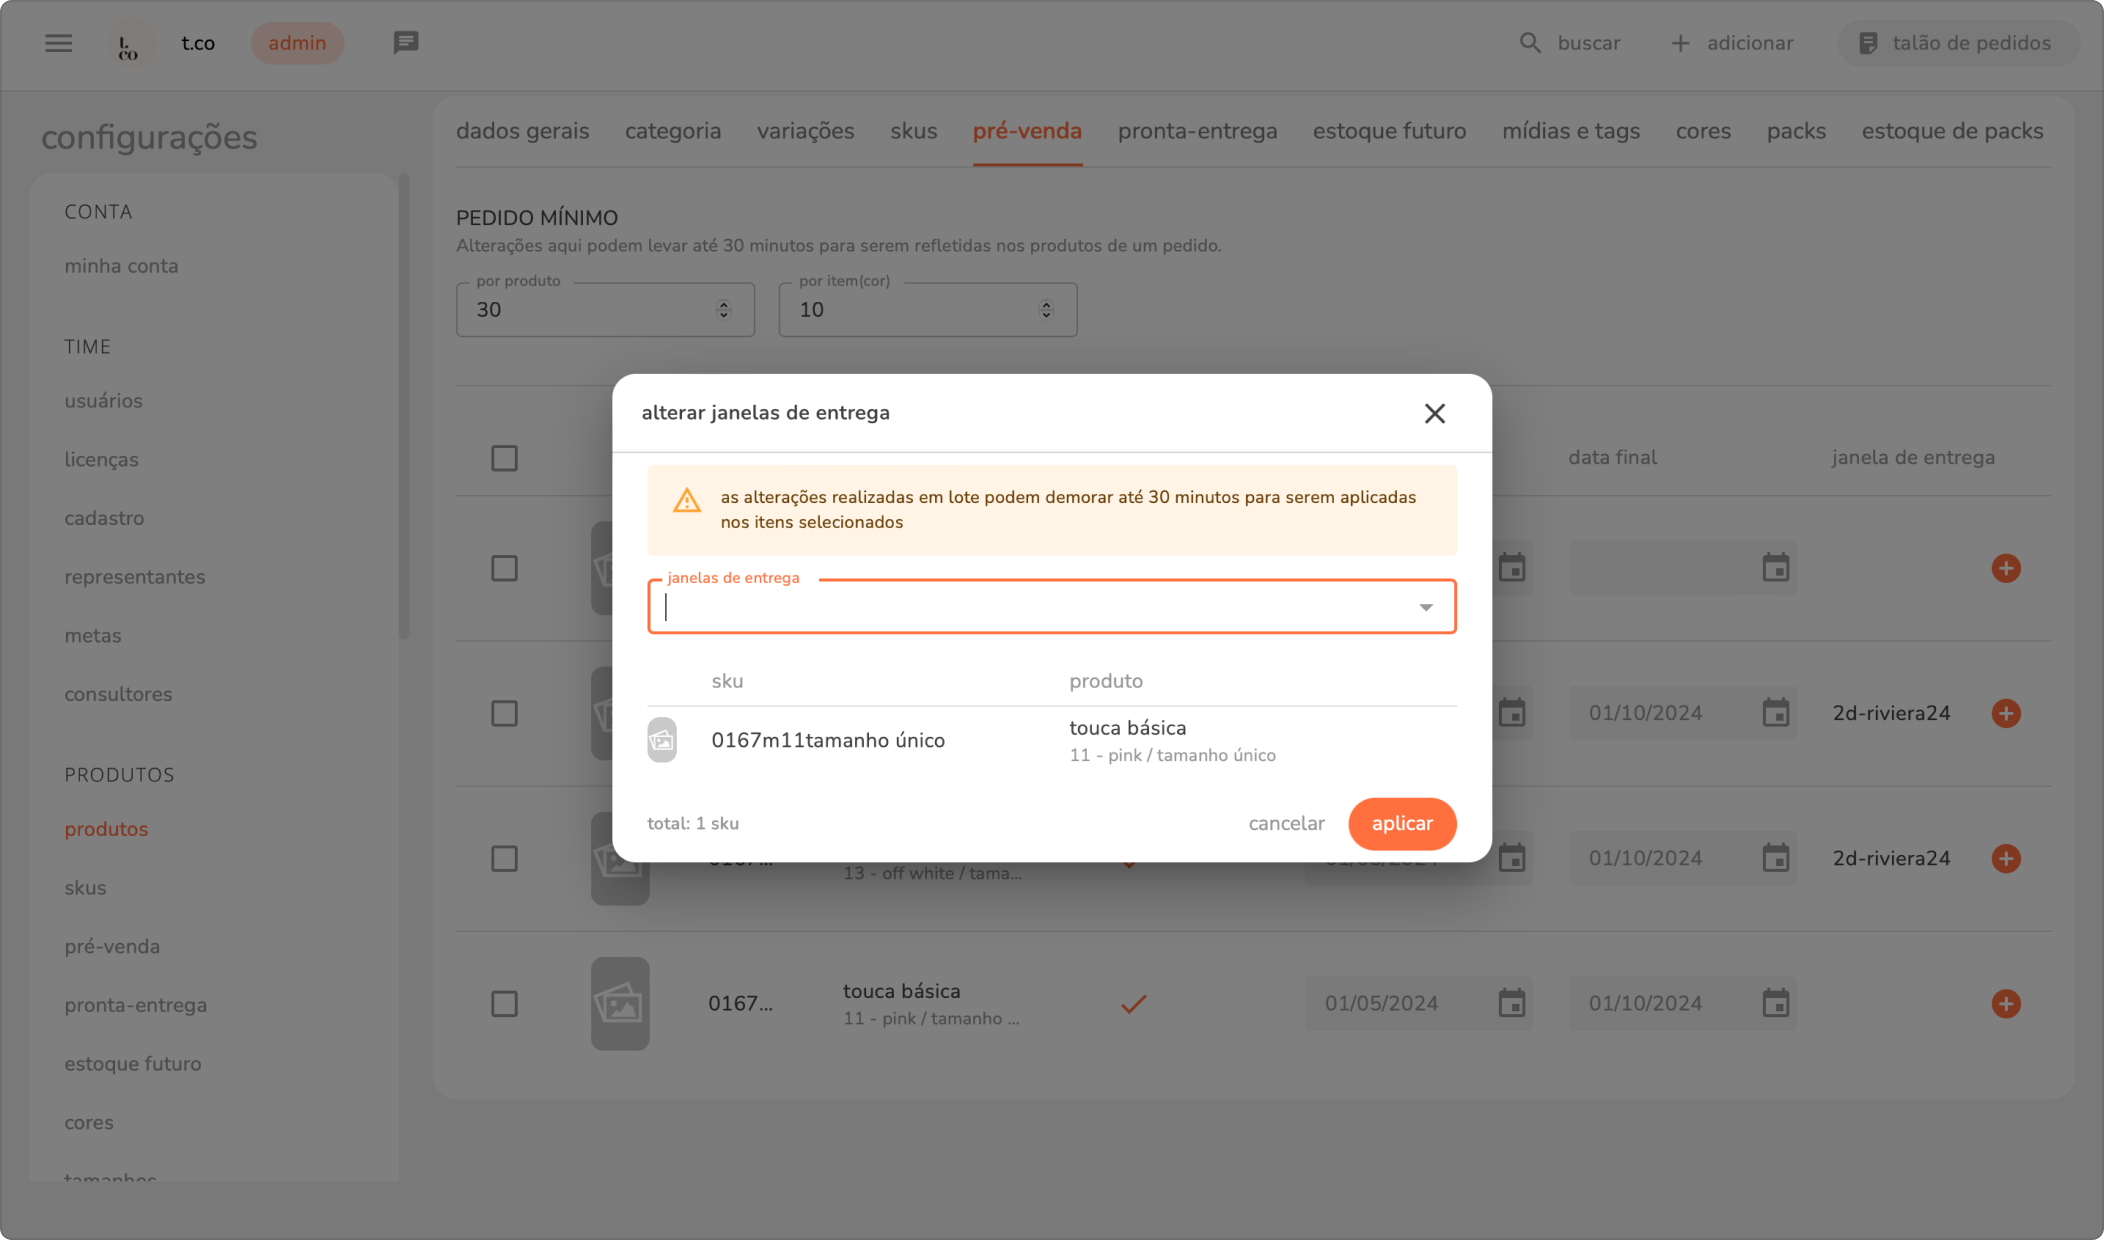Image resolution: width=2104 pixels, height=1240 pixels.
Task: Open calendar for 01/10/2024 in last row
Action: click(1775, 1003)
